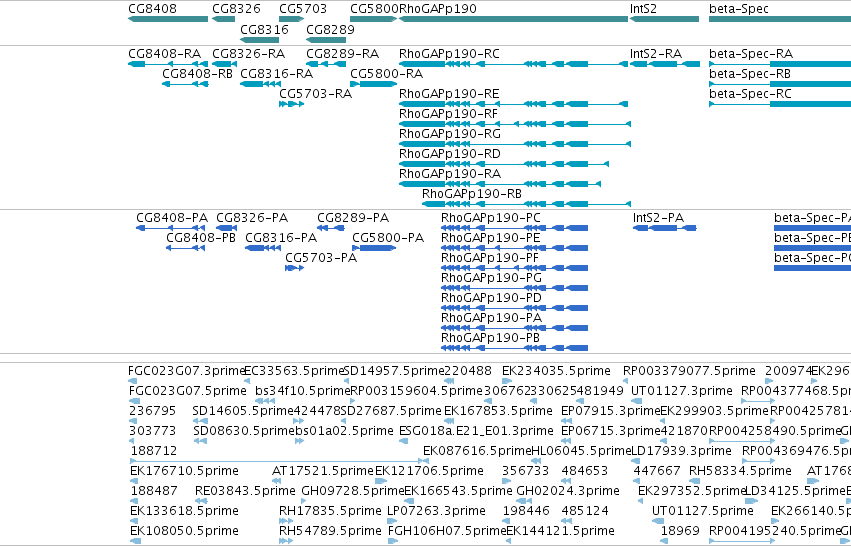Click the 303773 EST label

point(153,431)
